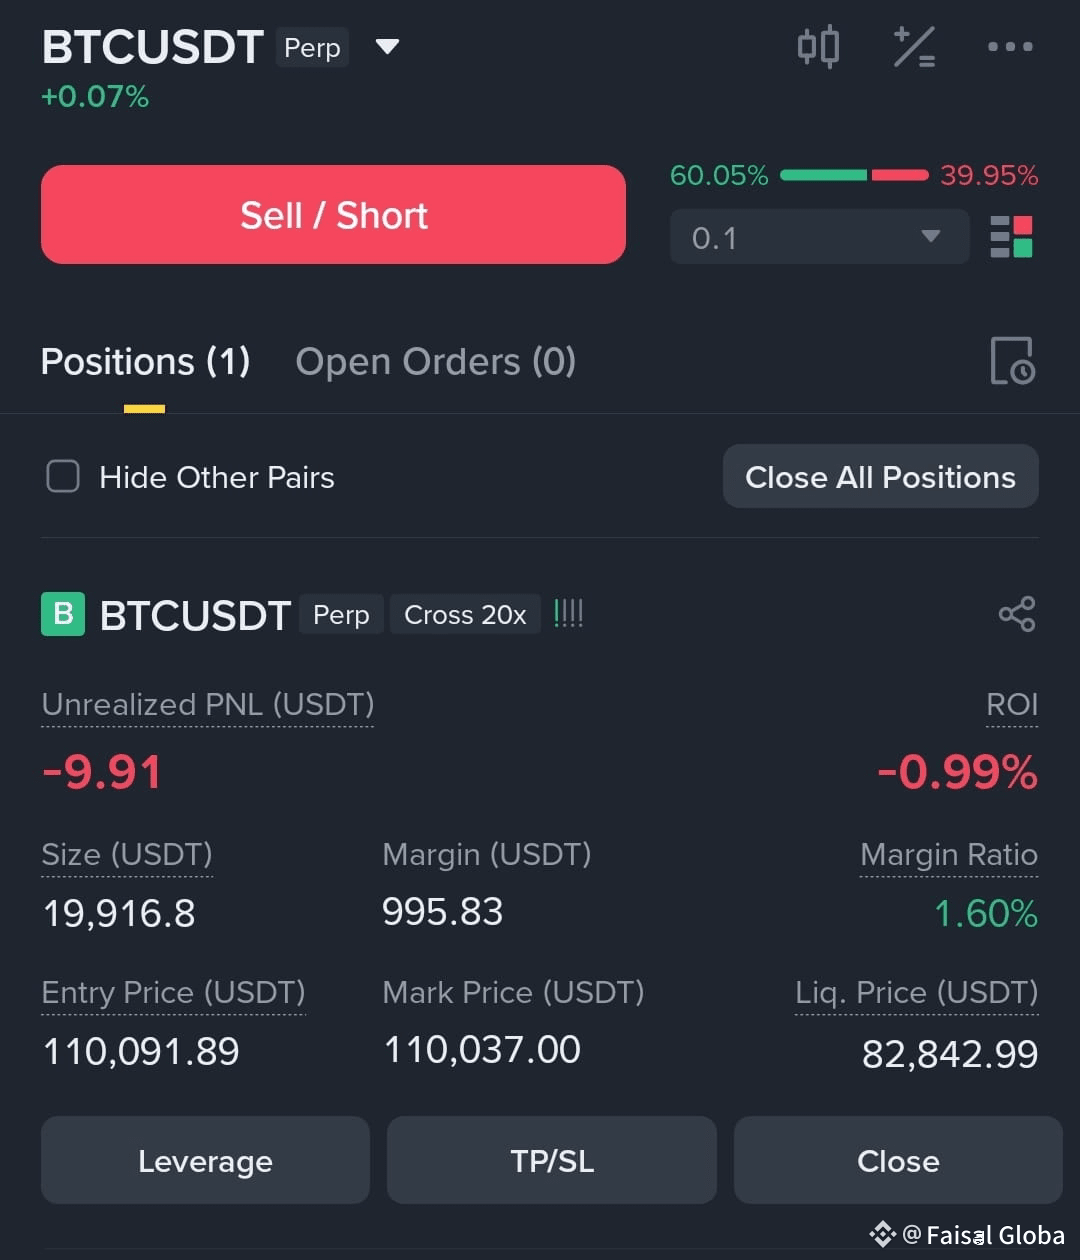Tap the Unrealized PNL (USDT) label

click(208, 705)
